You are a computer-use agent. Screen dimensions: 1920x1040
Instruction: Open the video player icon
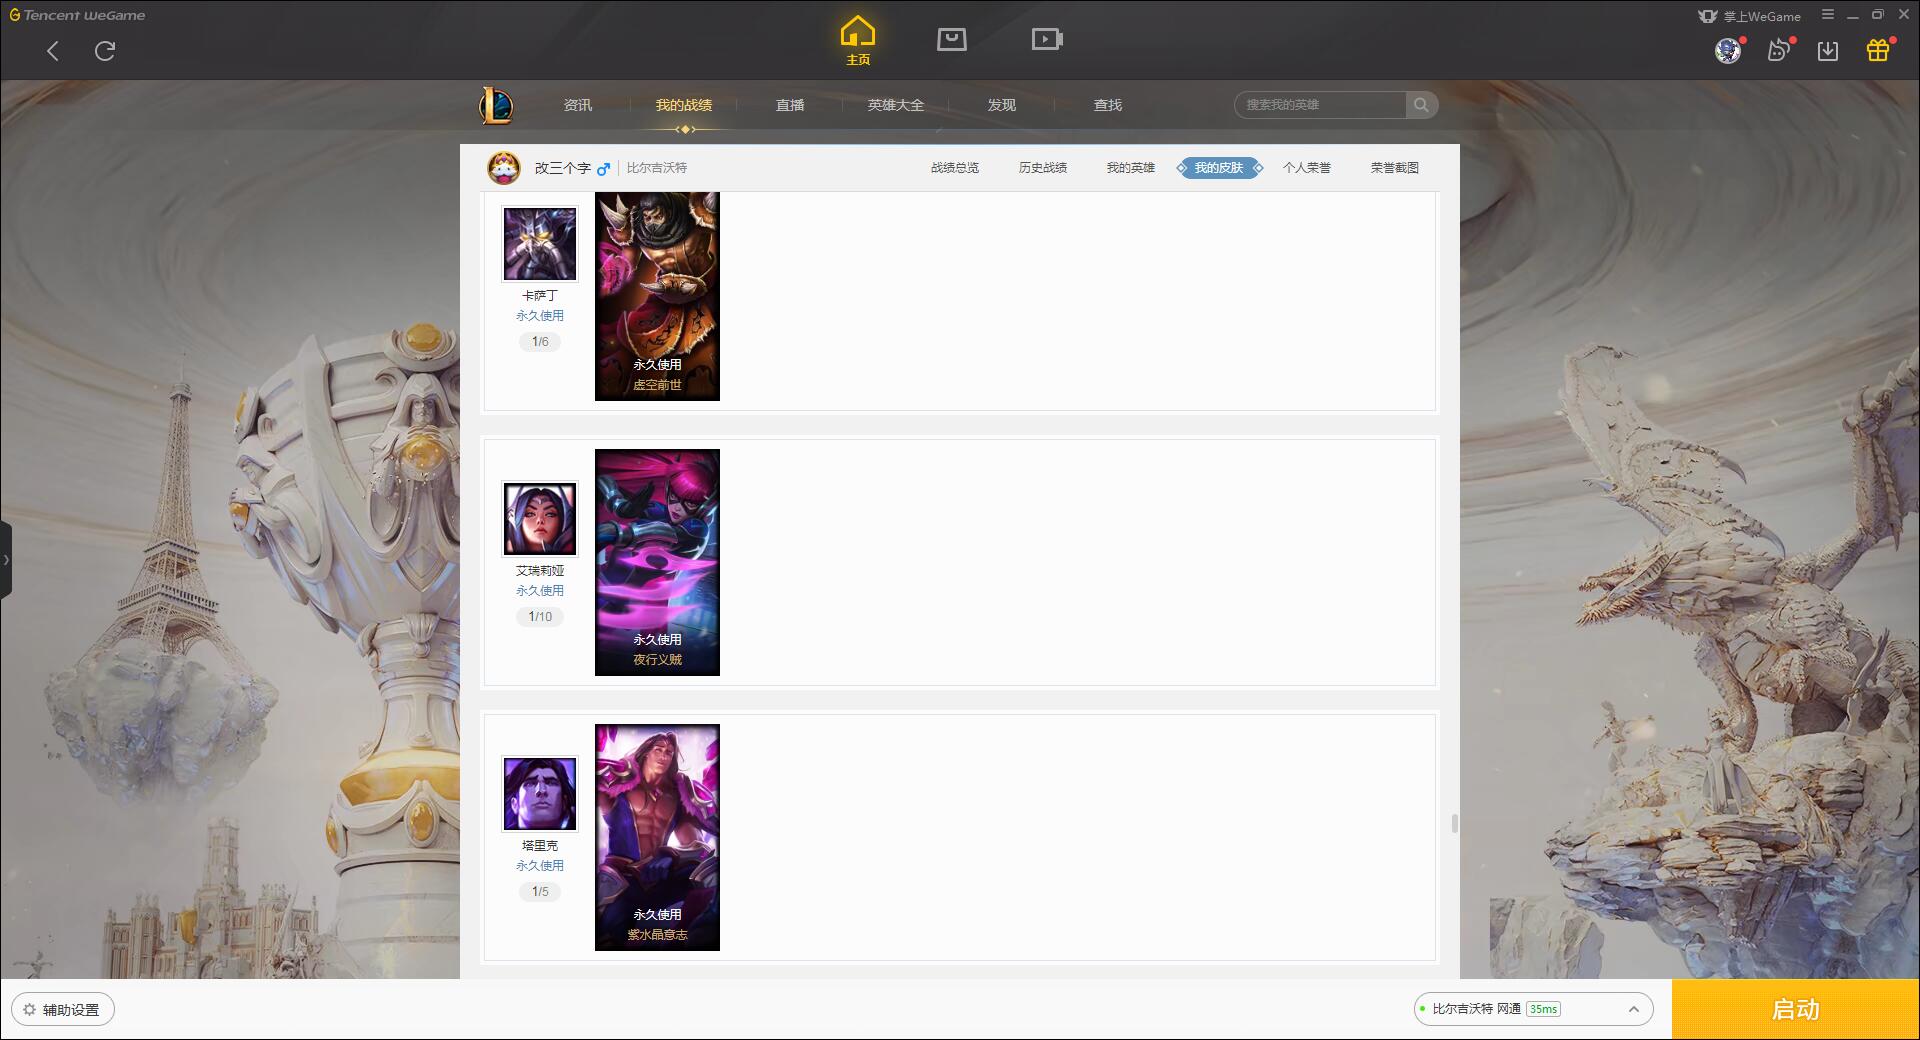coord(1047,39)
